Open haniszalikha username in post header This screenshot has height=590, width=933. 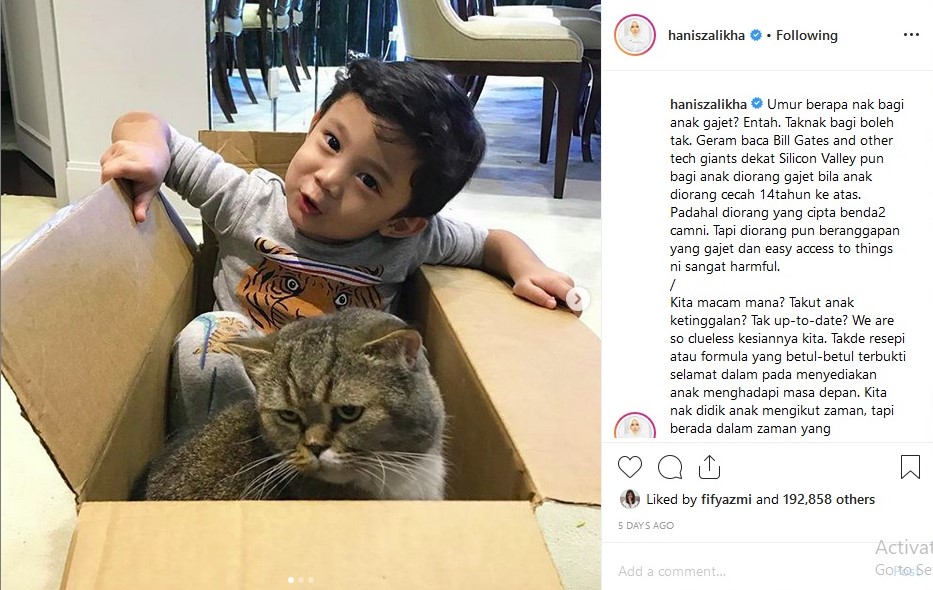[706, 36]
